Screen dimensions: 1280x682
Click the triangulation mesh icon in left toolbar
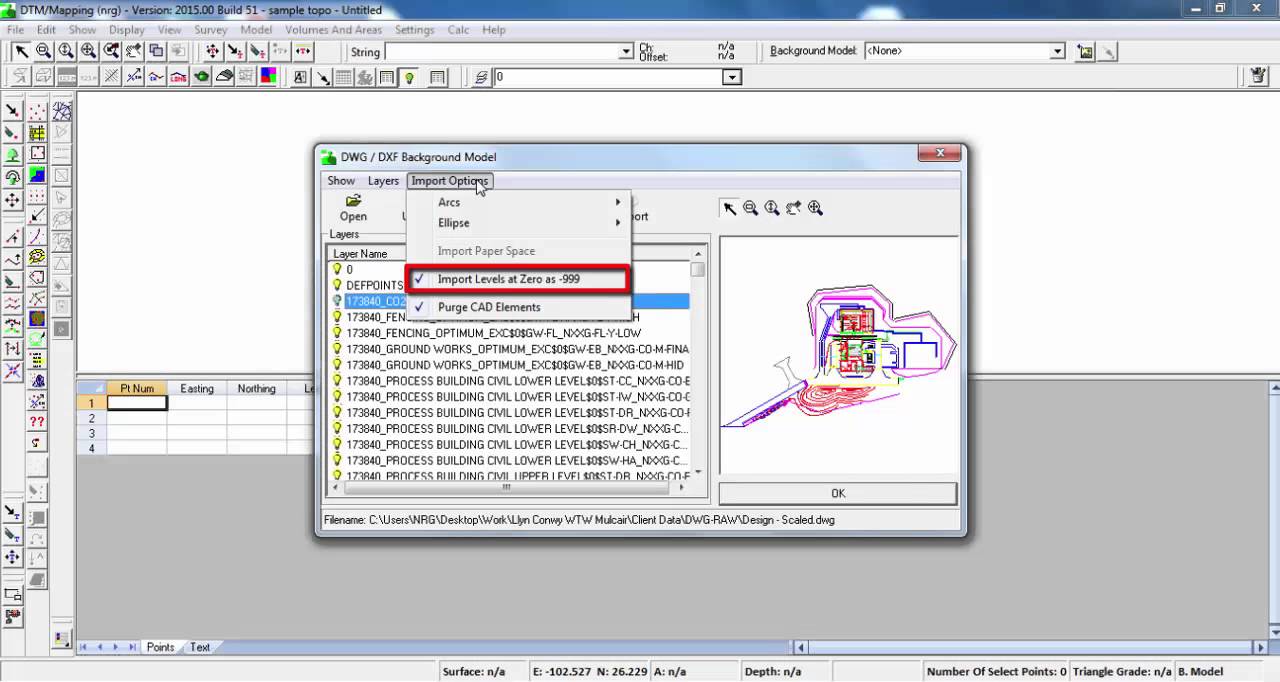click(x=61, y=110)
